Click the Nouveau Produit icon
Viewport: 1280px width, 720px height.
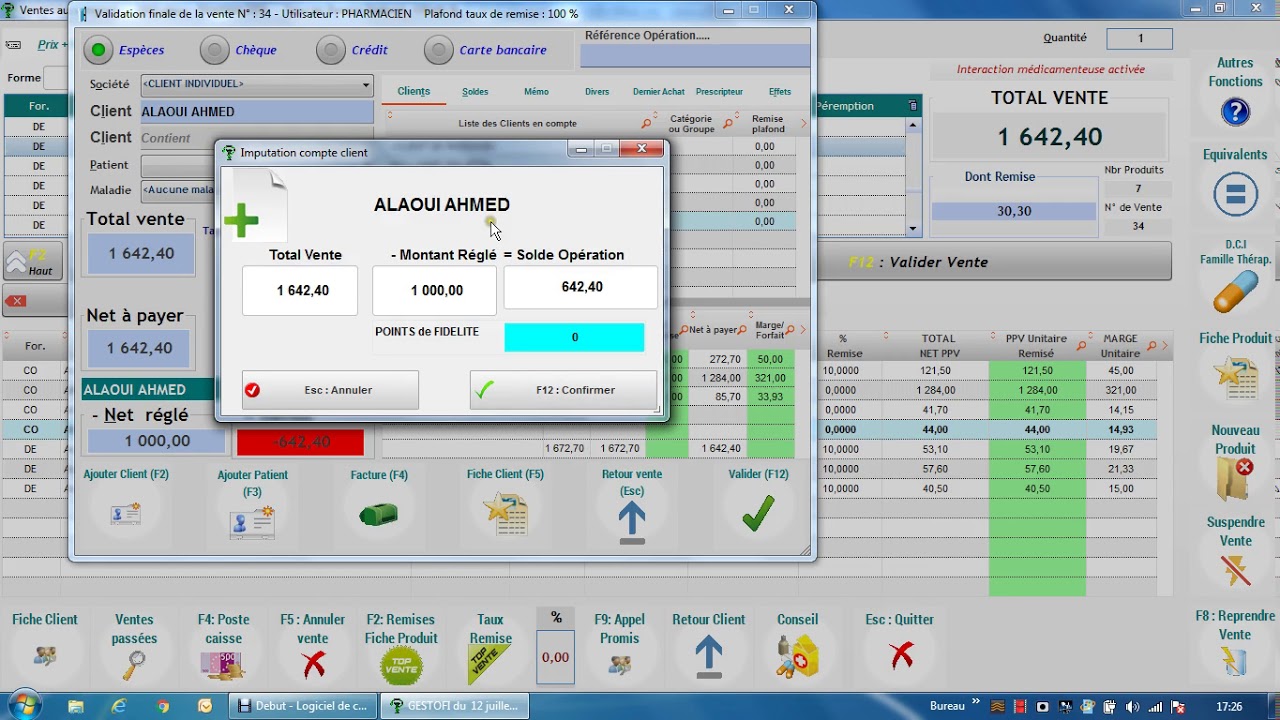(1235, 479)
